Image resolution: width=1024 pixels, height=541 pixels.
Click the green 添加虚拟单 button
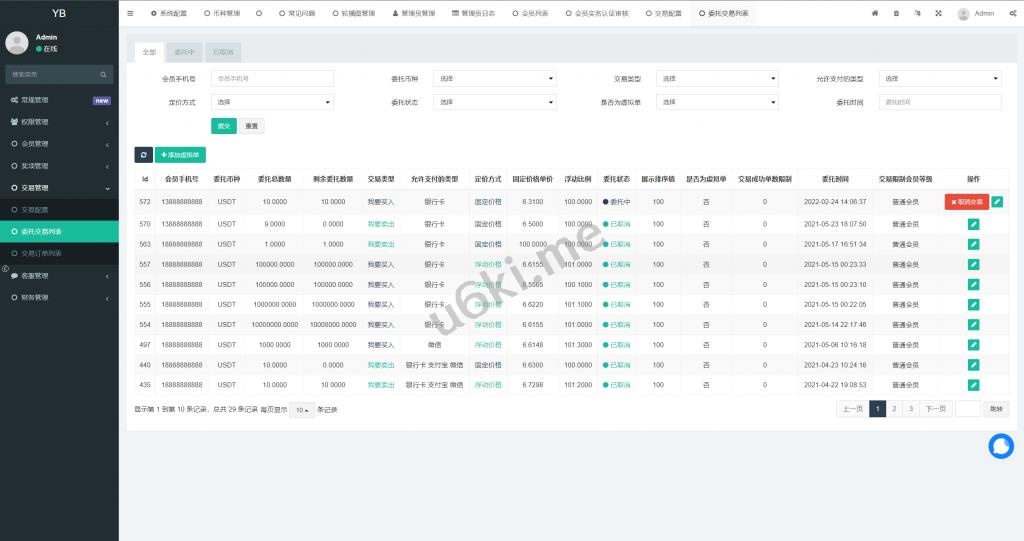(x=180, y=155)
